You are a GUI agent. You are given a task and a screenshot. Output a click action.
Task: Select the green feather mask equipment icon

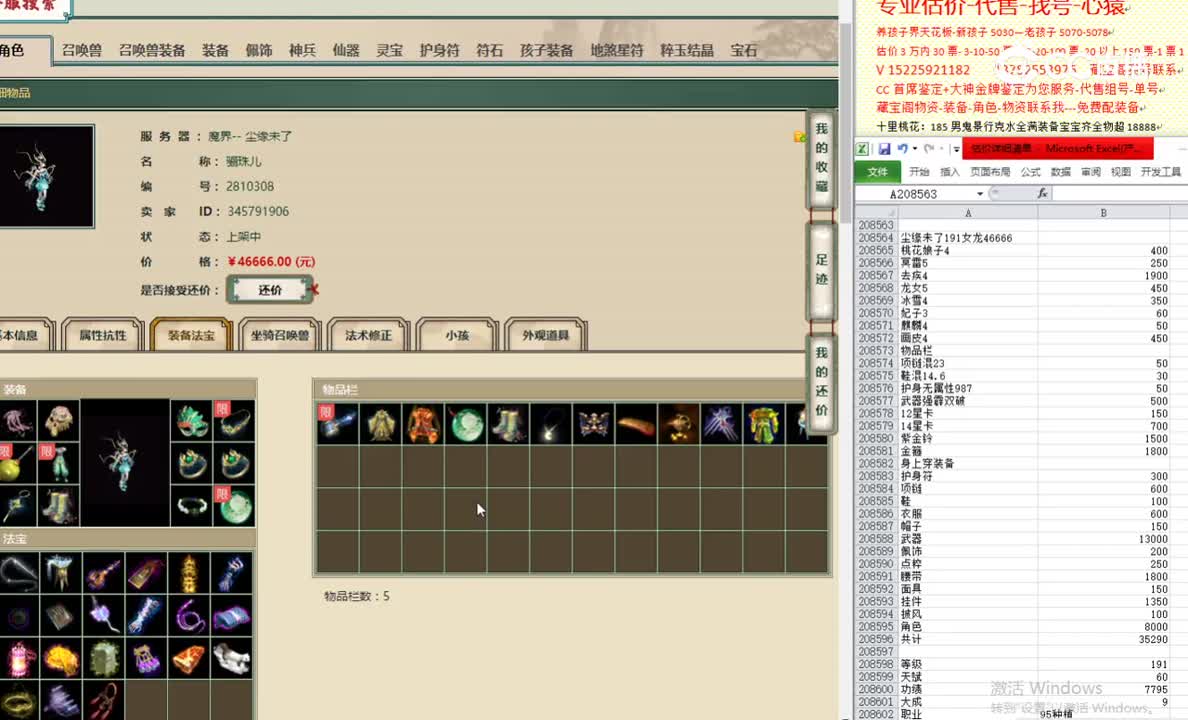pos(191,421)
